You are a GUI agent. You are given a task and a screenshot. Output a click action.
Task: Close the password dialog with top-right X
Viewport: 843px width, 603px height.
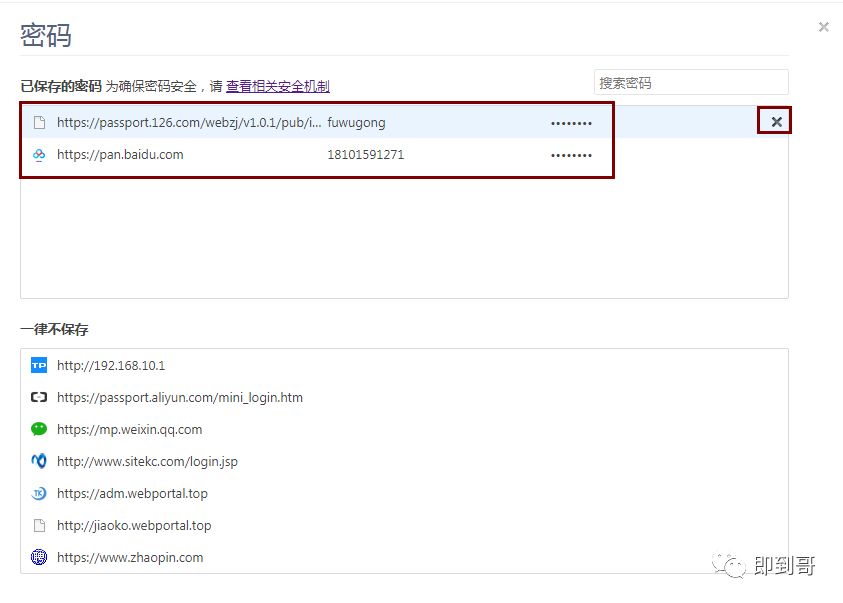click(823, 27)
